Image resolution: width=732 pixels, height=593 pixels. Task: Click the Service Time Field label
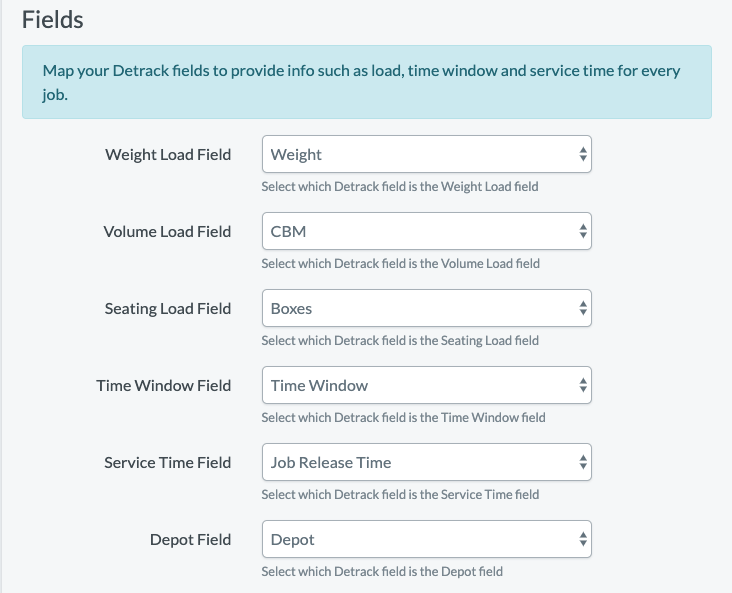click(x=168, y=463)
